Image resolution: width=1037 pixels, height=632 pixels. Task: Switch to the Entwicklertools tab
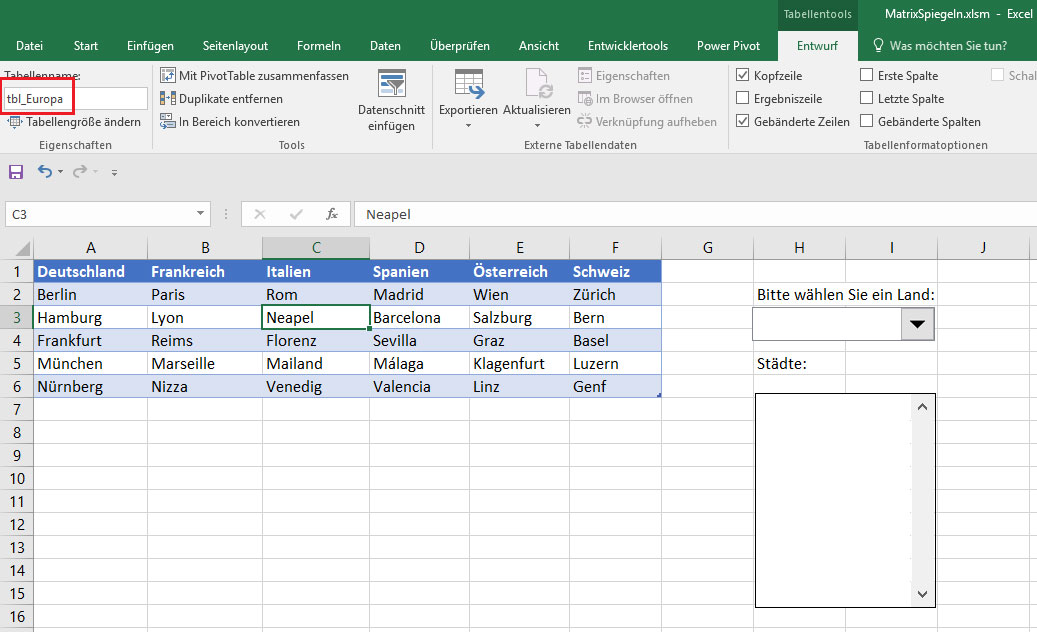tap(628, 46)
